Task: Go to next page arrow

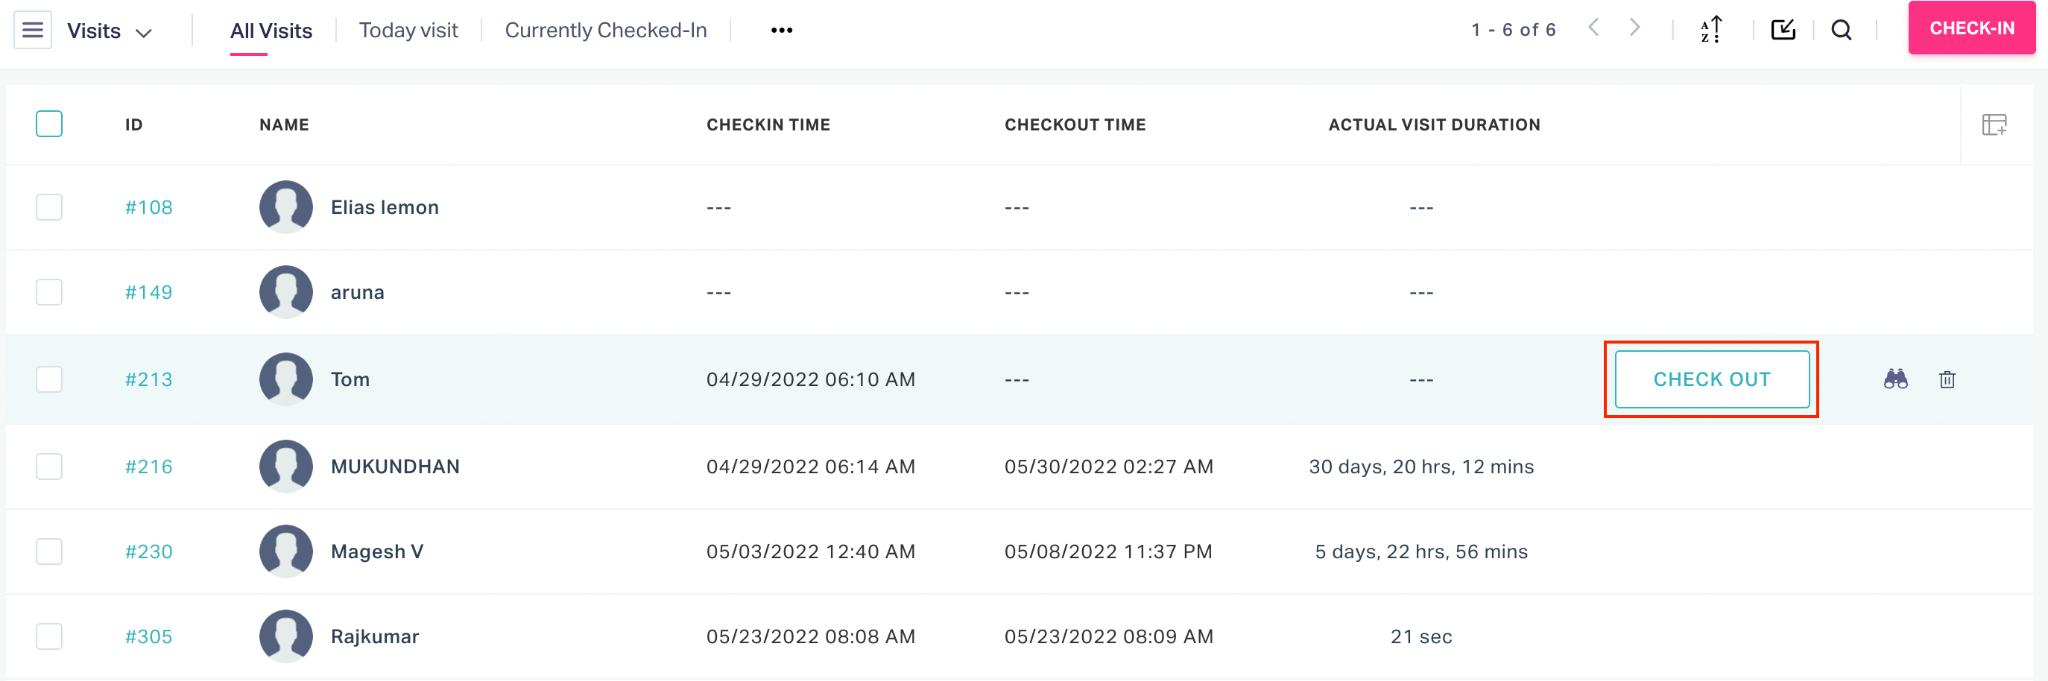Action: [x=1635, y=28]
